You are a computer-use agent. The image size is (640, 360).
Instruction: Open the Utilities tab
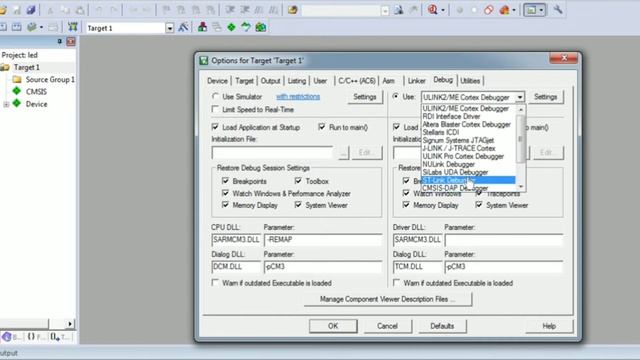click(x=470, y=81)
